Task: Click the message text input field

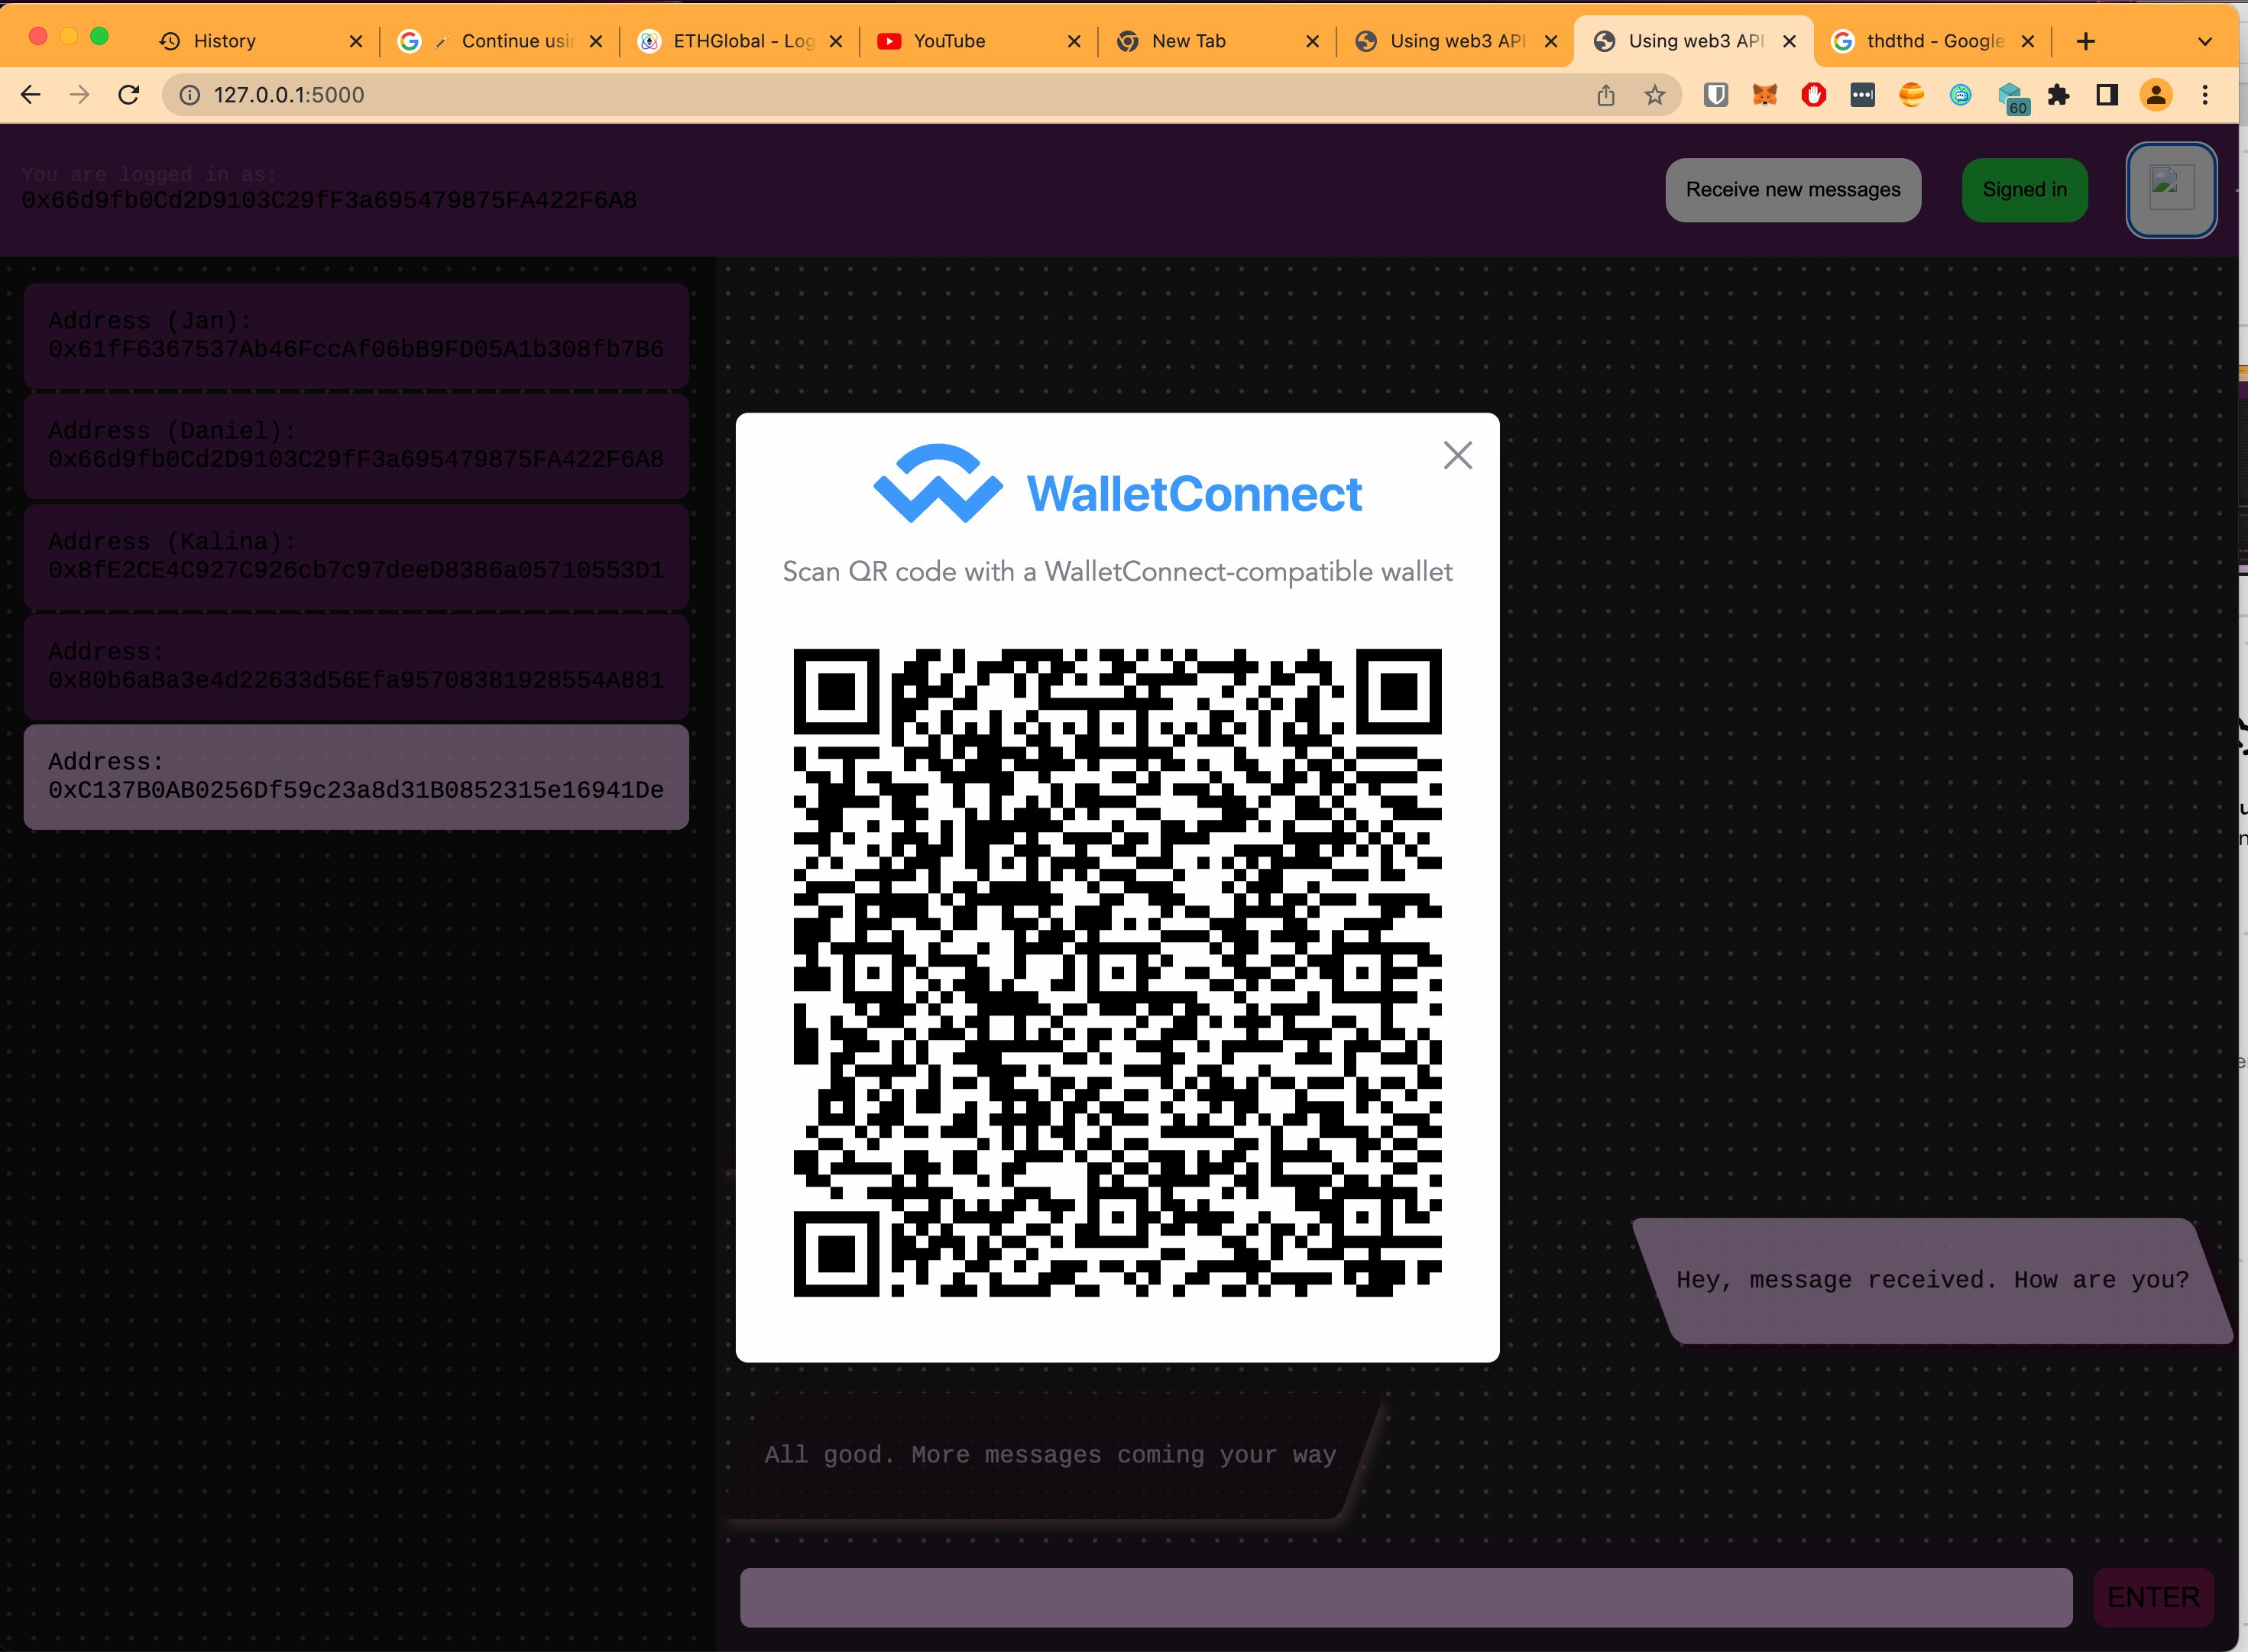Action: (x=1405, y=1597)
